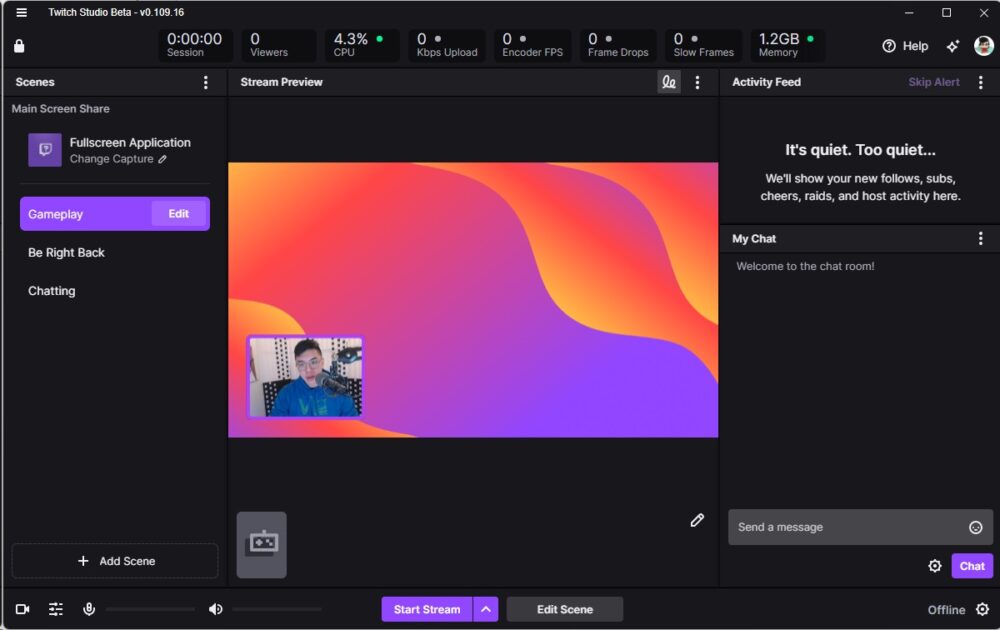Image resolution: width=1000 pixels, height=630 pixels.
Task: Click the pencil edit icon in the preview
Action: [697, 520]
